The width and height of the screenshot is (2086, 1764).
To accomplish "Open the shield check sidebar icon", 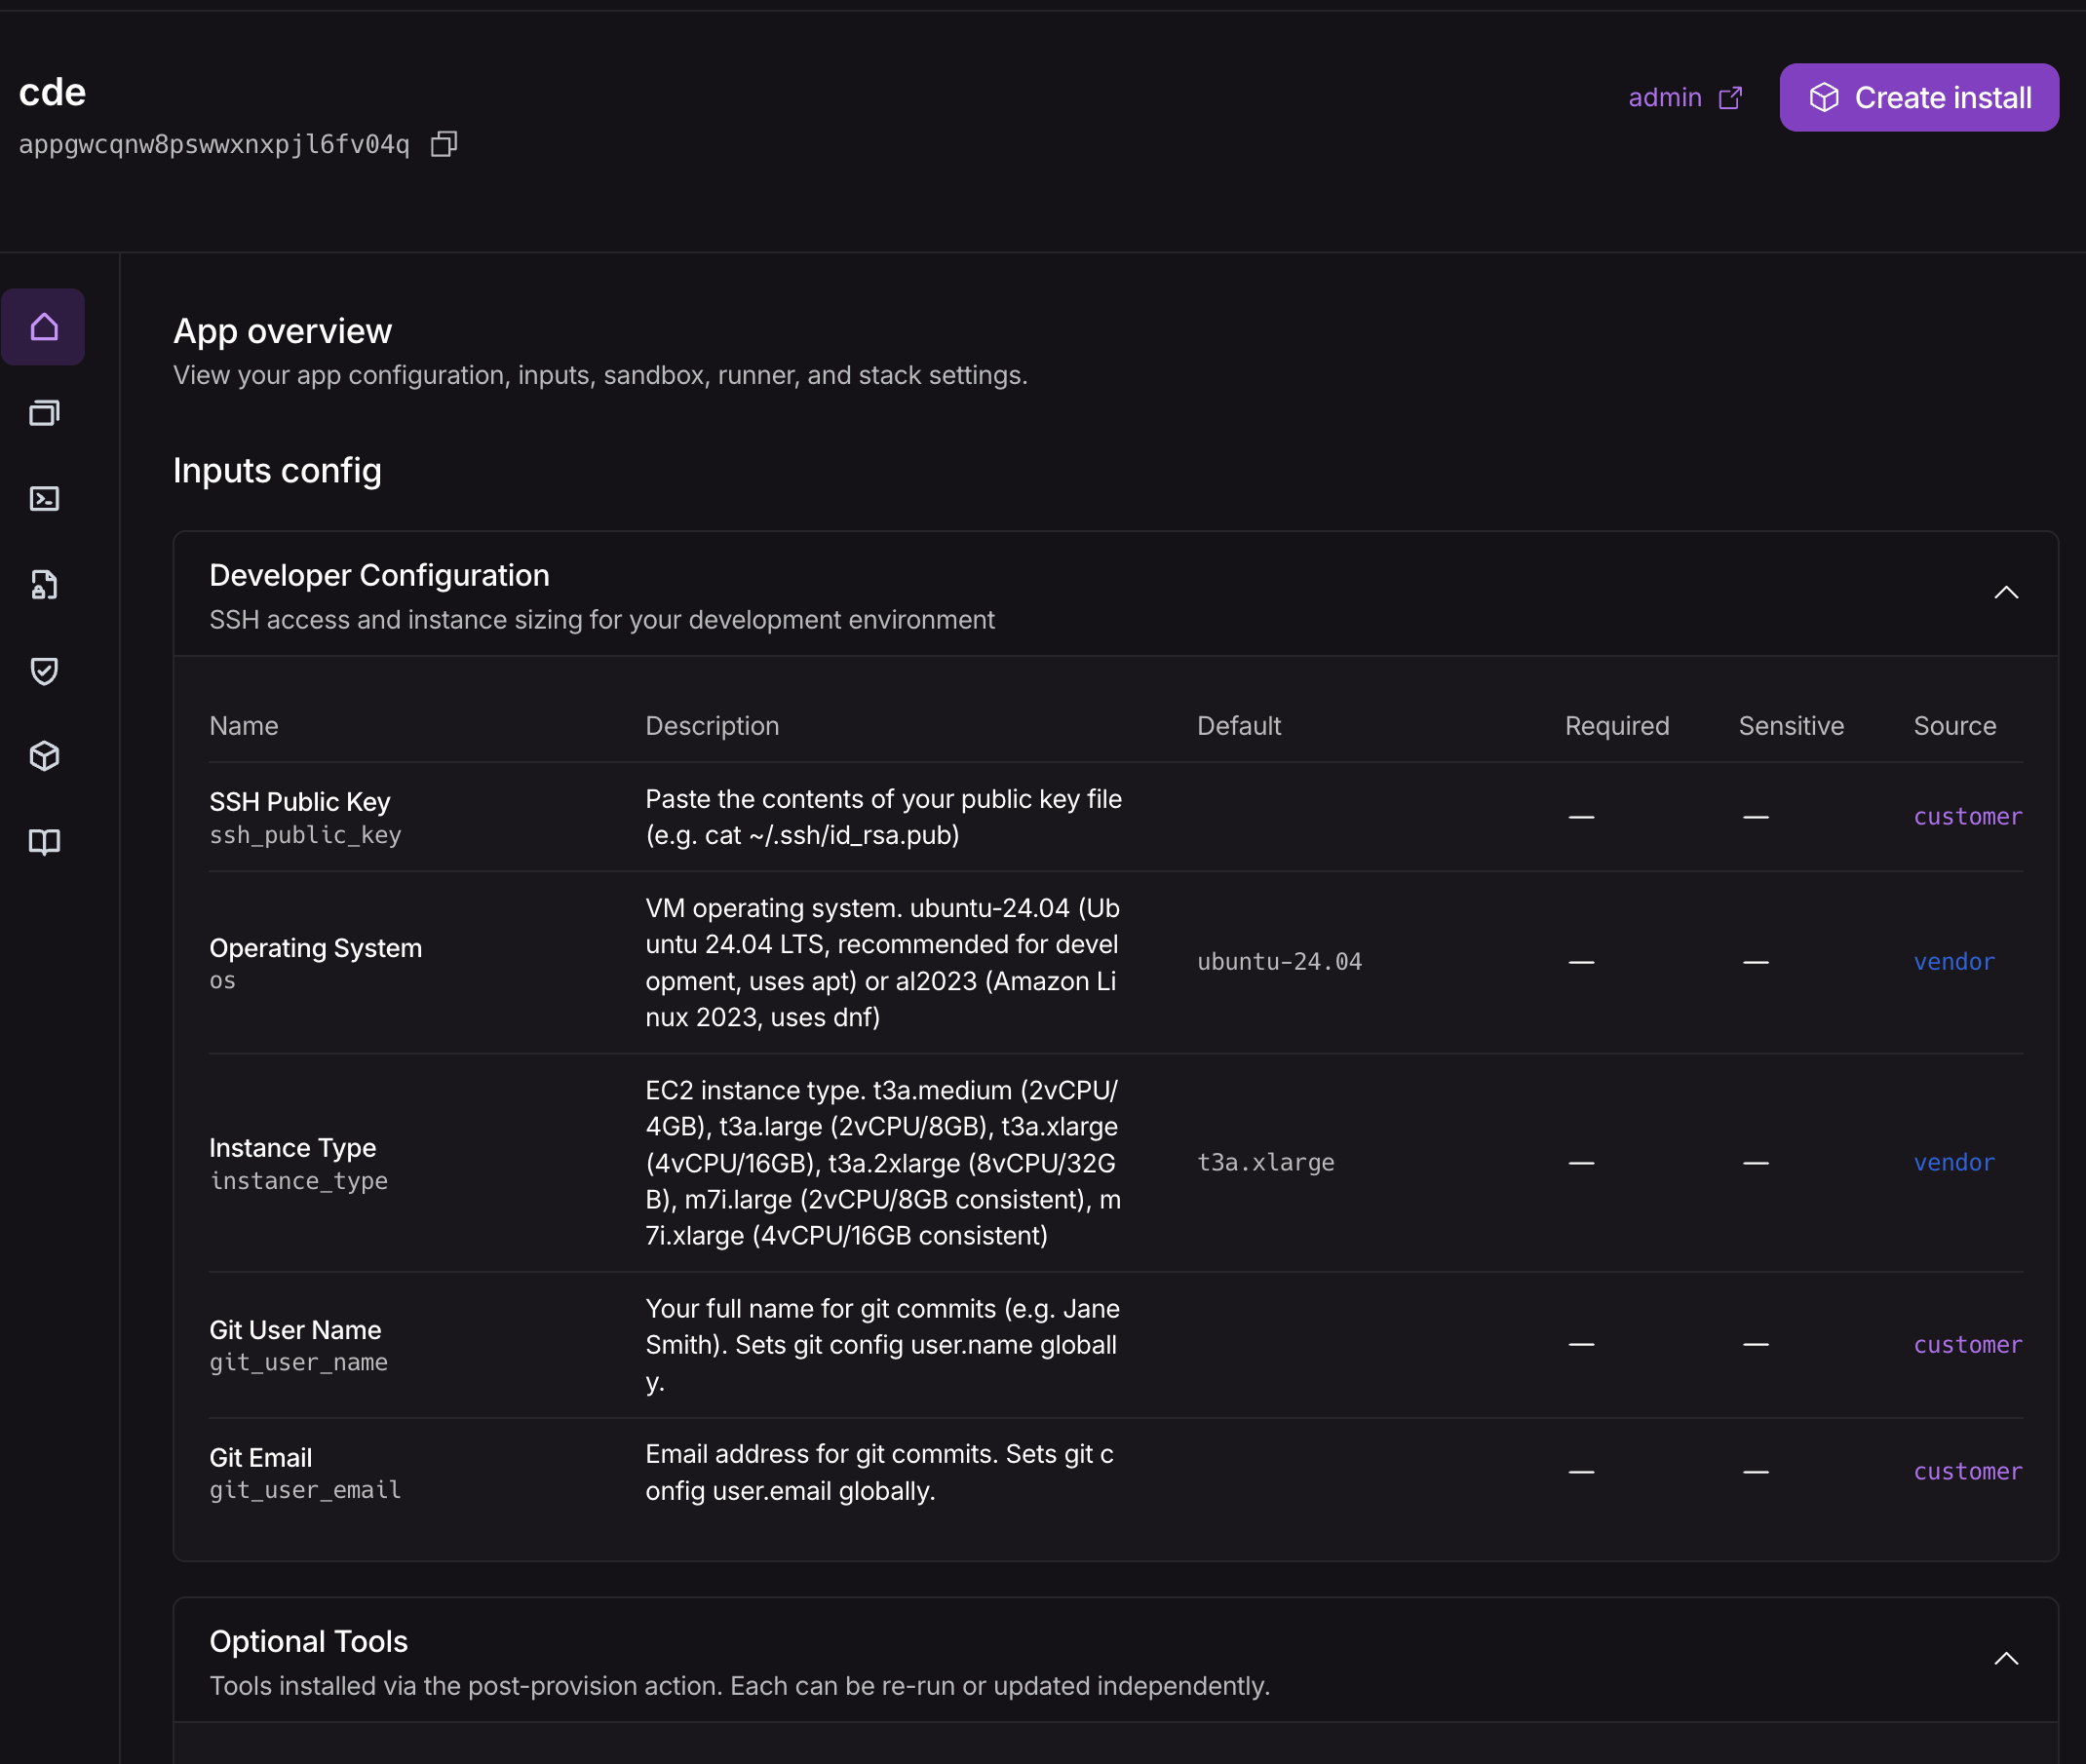I will coord(44,670).
